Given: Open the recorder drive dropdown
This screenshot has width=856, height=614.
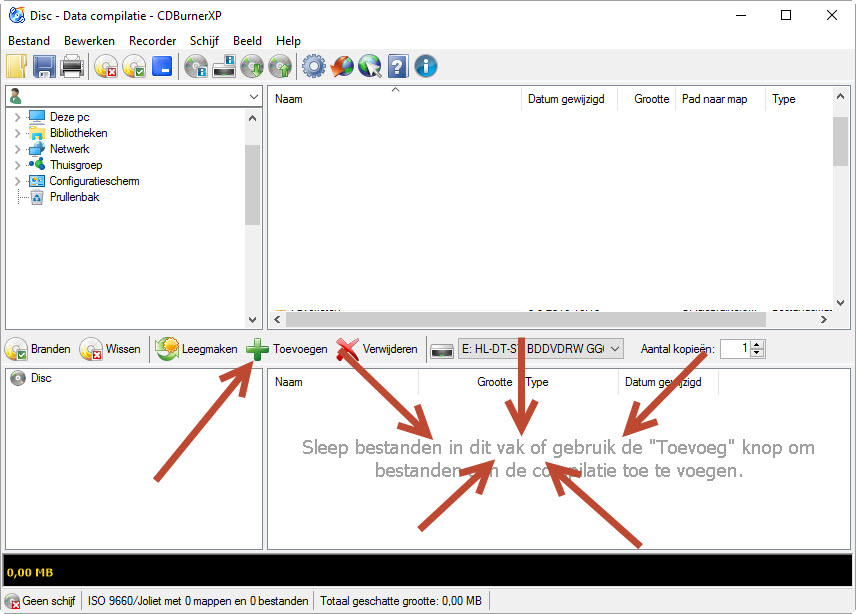Looking at the screenshot, I should click(x=615, y=349).
